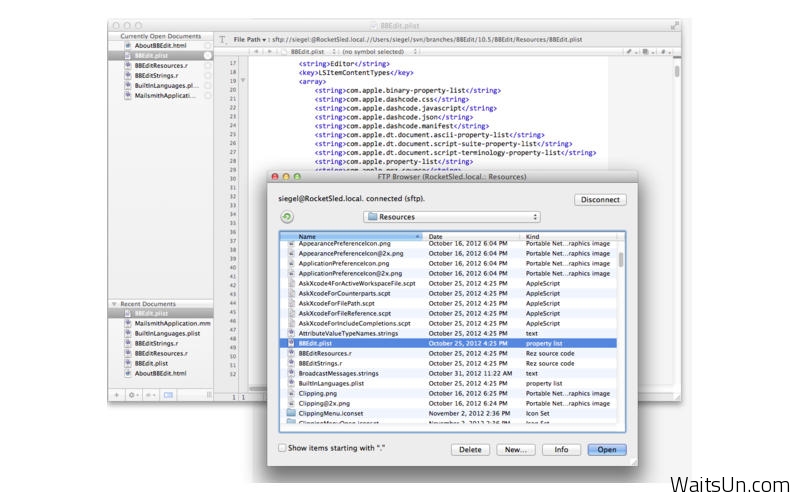The width and height of the screenshot is (800, 500).
Task: Select ApplicationPreferenceIcon.png in FTP list
Action: 448,263
